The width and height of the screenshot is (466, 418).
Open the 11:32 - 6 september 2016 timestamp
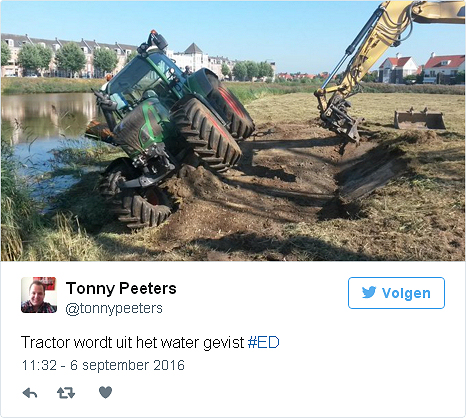click(103, 365)
